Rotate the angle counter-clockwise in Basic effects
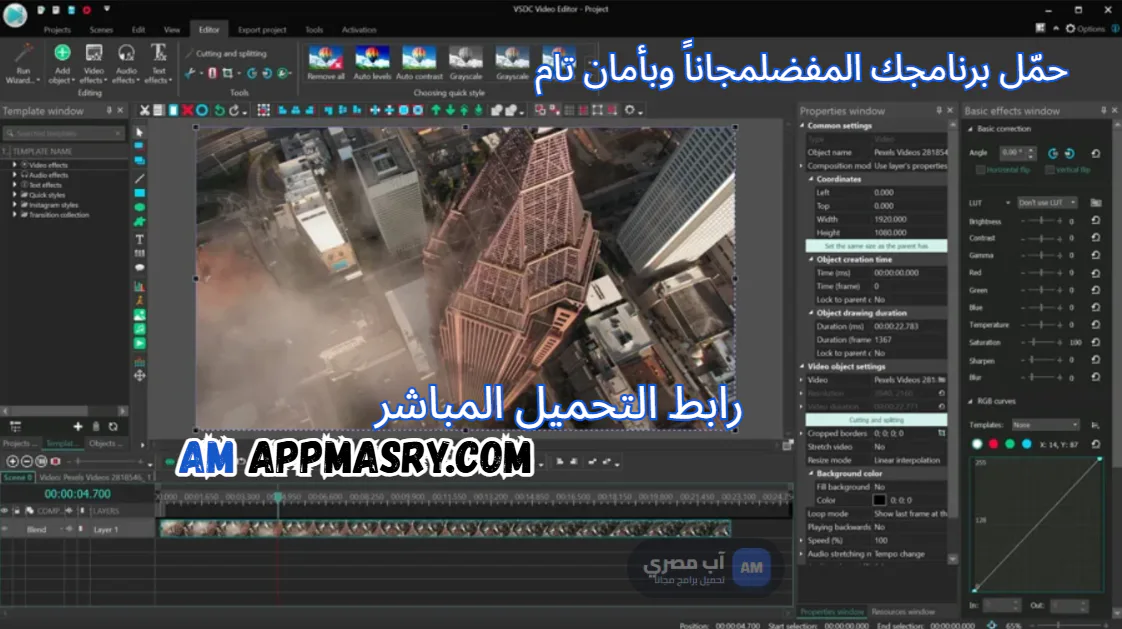This screenshot has width=1122, height=629. [1053, 153]
